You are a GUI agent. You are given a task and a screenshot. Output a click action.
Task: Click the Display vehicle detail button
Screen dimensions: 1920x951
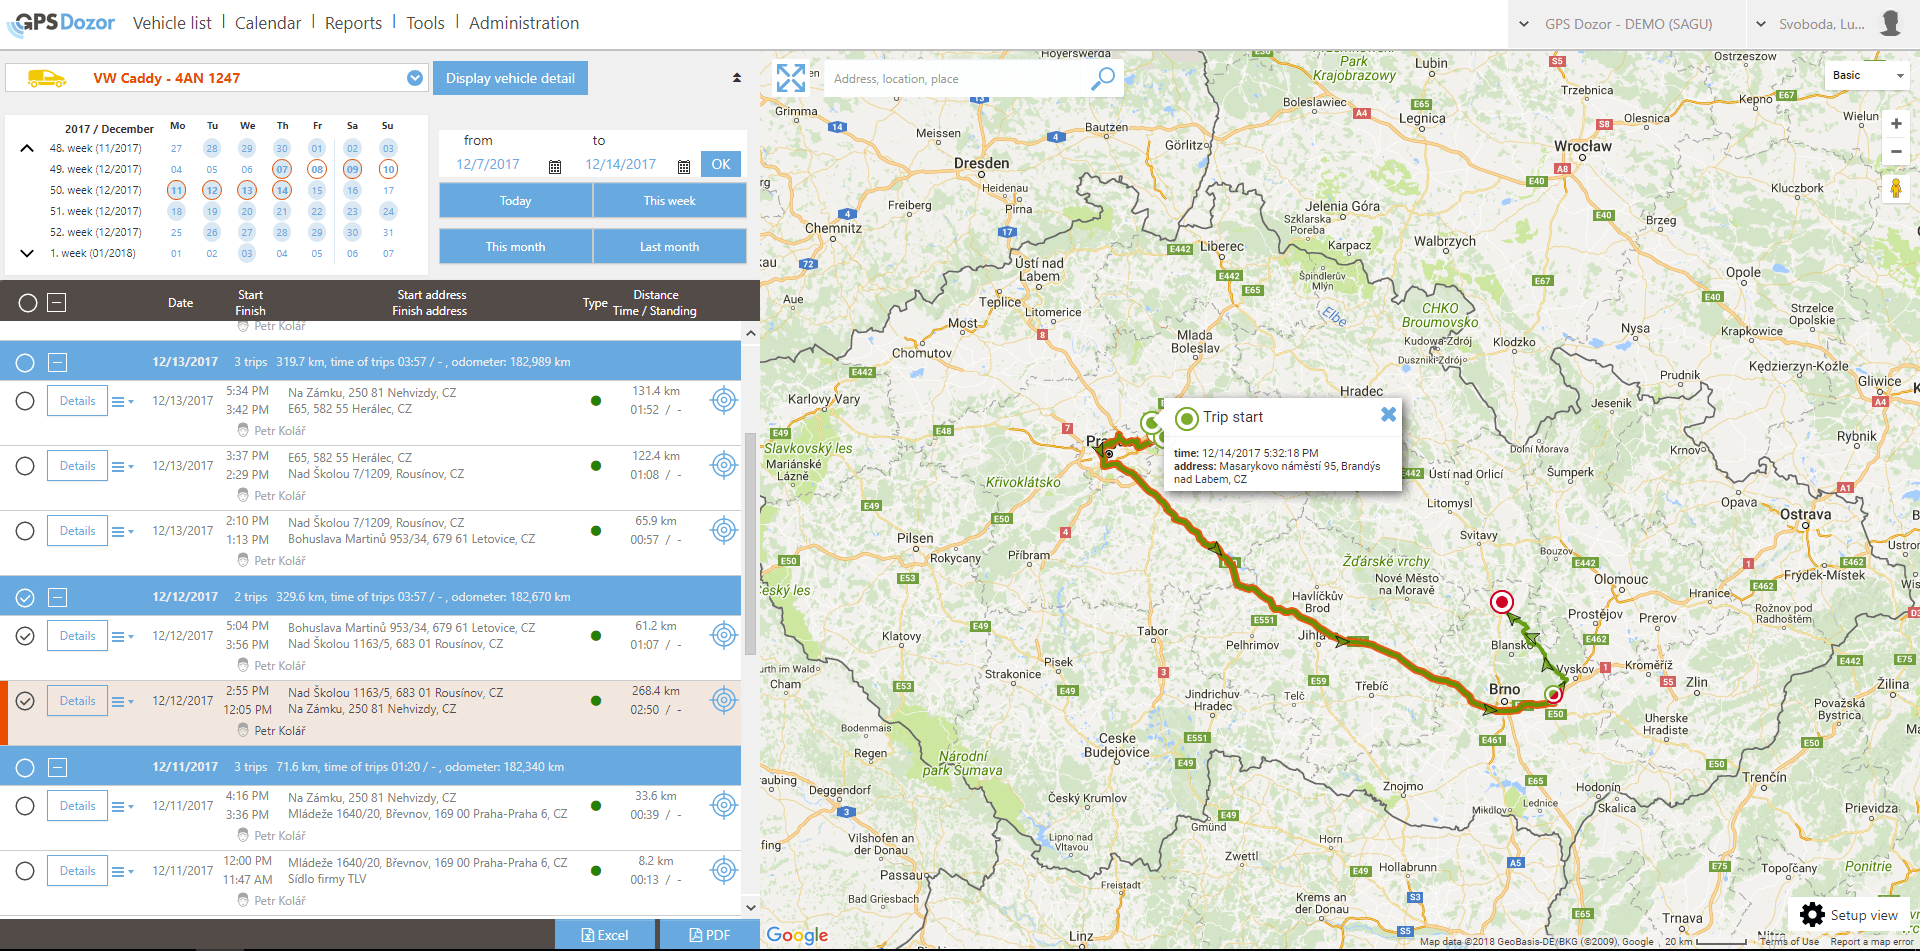click(x=510, y=78)
